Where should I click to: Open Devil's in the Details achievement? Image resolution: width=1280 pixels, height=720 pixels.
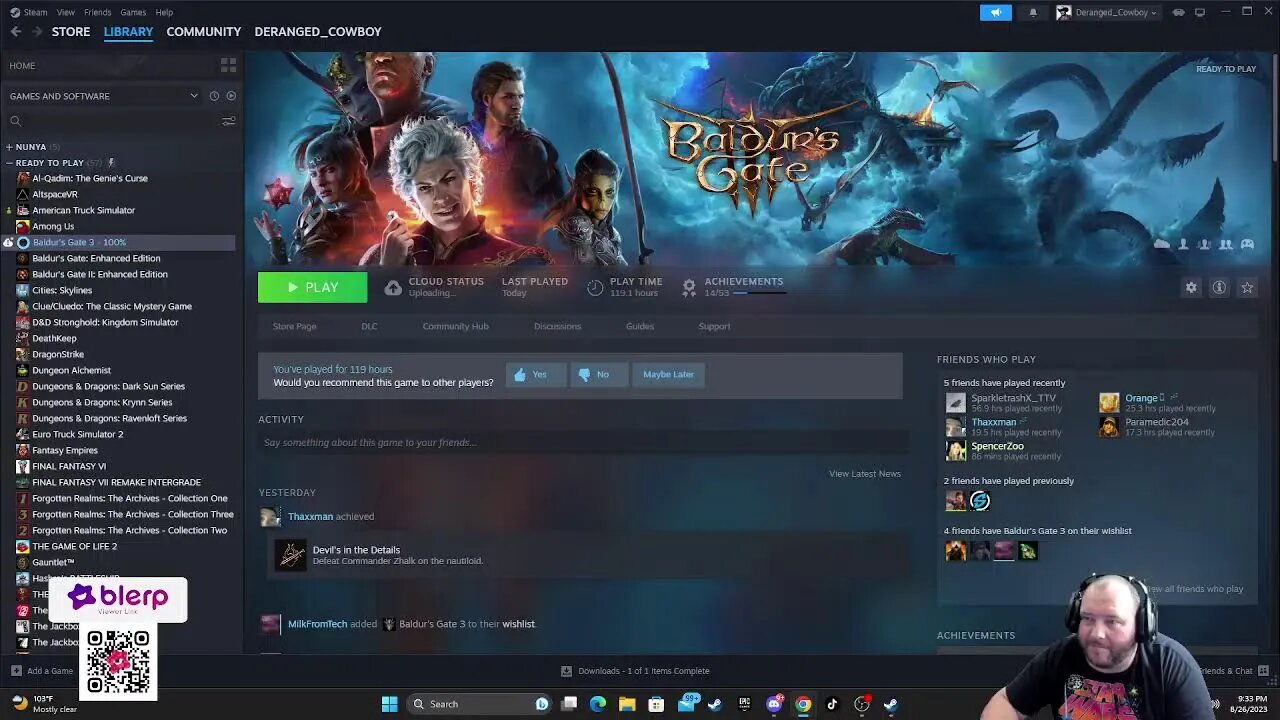pos(356,550)
